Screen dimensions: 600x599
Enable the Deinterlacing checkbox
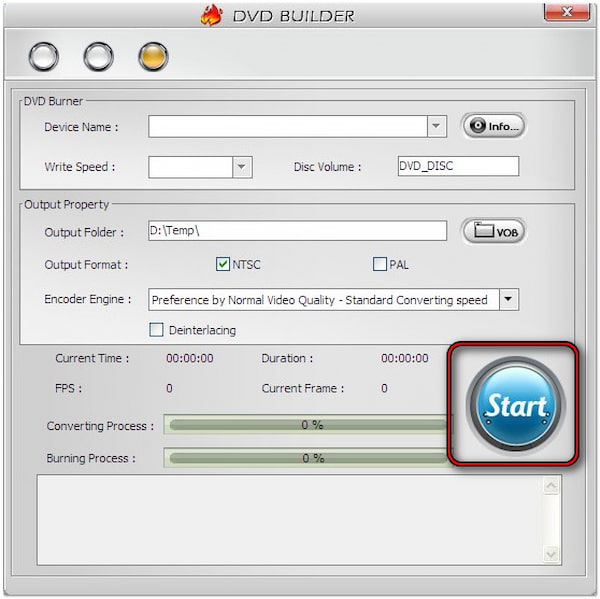coord(156,330)
